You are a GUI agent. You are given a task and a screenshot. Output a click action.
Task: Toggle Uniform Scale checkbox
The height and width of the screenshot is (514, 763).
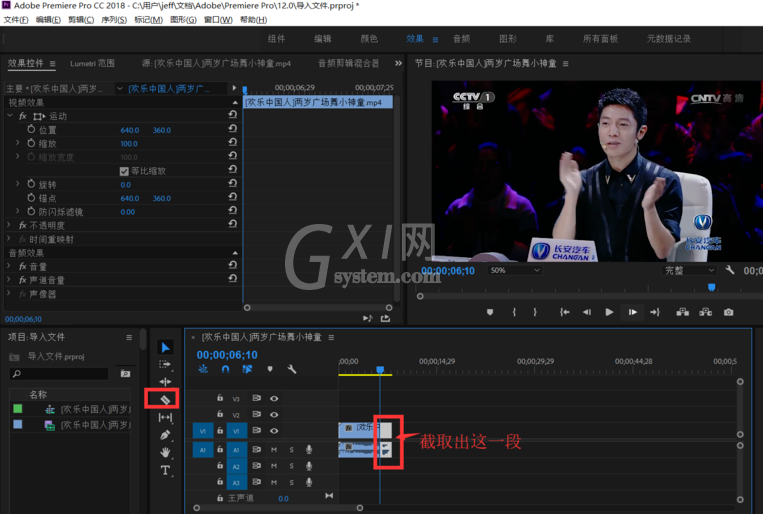tap(124, 171)
